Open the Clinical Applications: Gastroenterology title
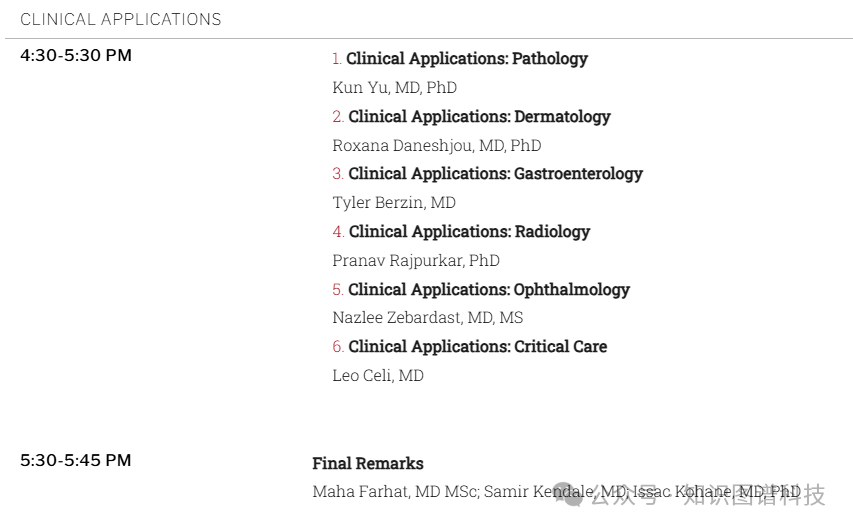This screenshot has width=853, height=529. coord(496,174)
